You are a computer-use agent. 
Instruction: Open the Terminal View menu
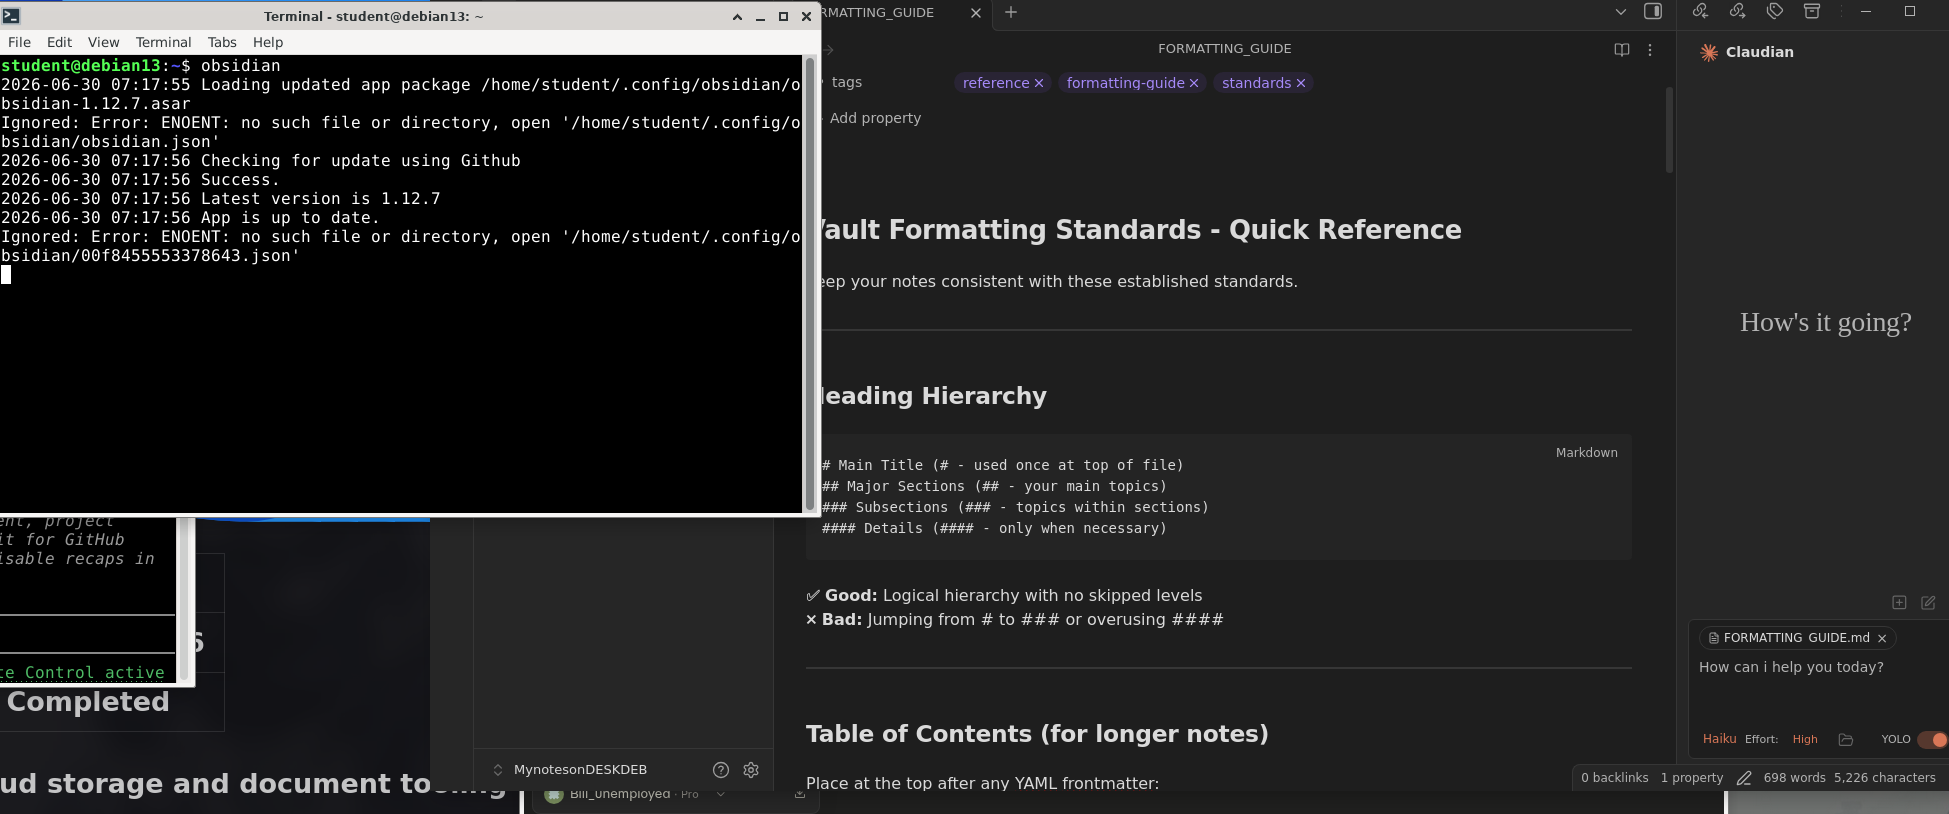coord(103,42)
